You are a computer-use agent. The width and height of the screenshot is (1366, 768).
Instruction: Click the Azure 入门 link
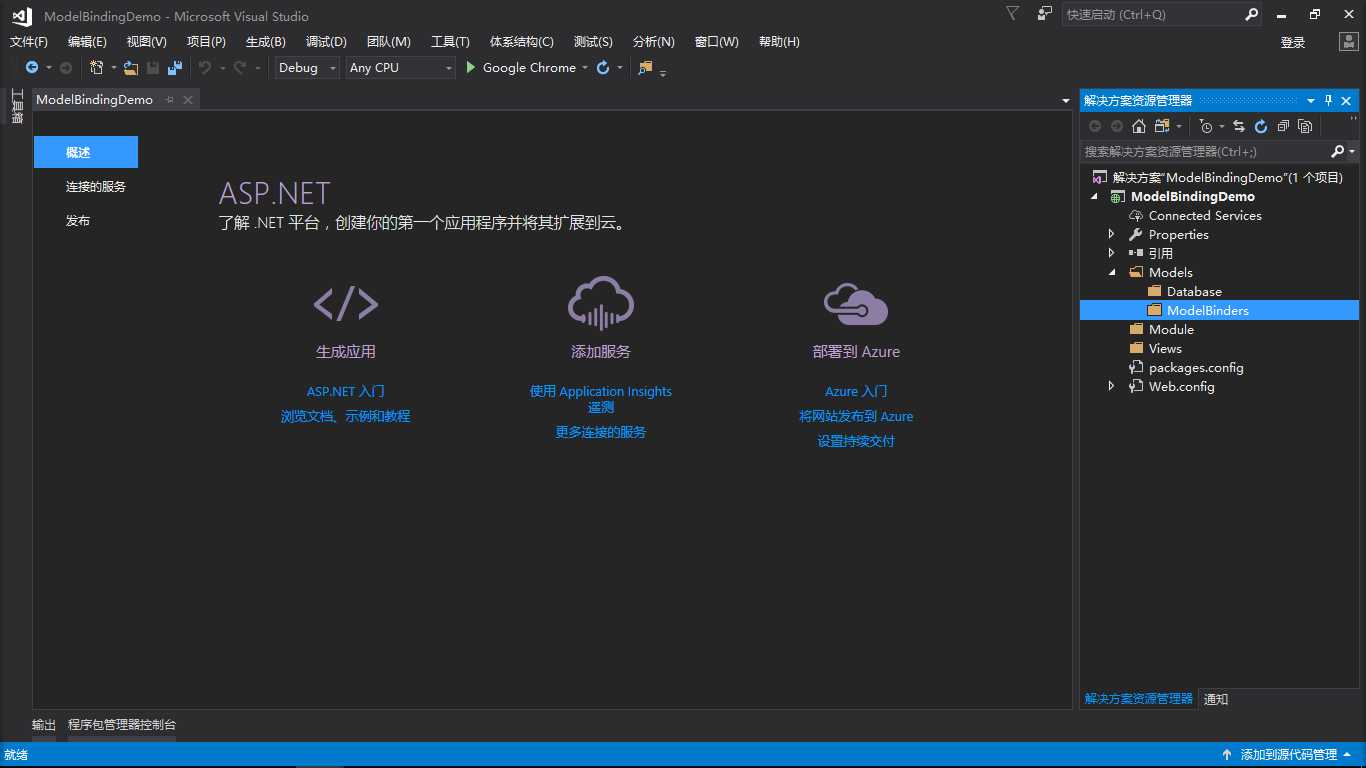tap(856, 391)
